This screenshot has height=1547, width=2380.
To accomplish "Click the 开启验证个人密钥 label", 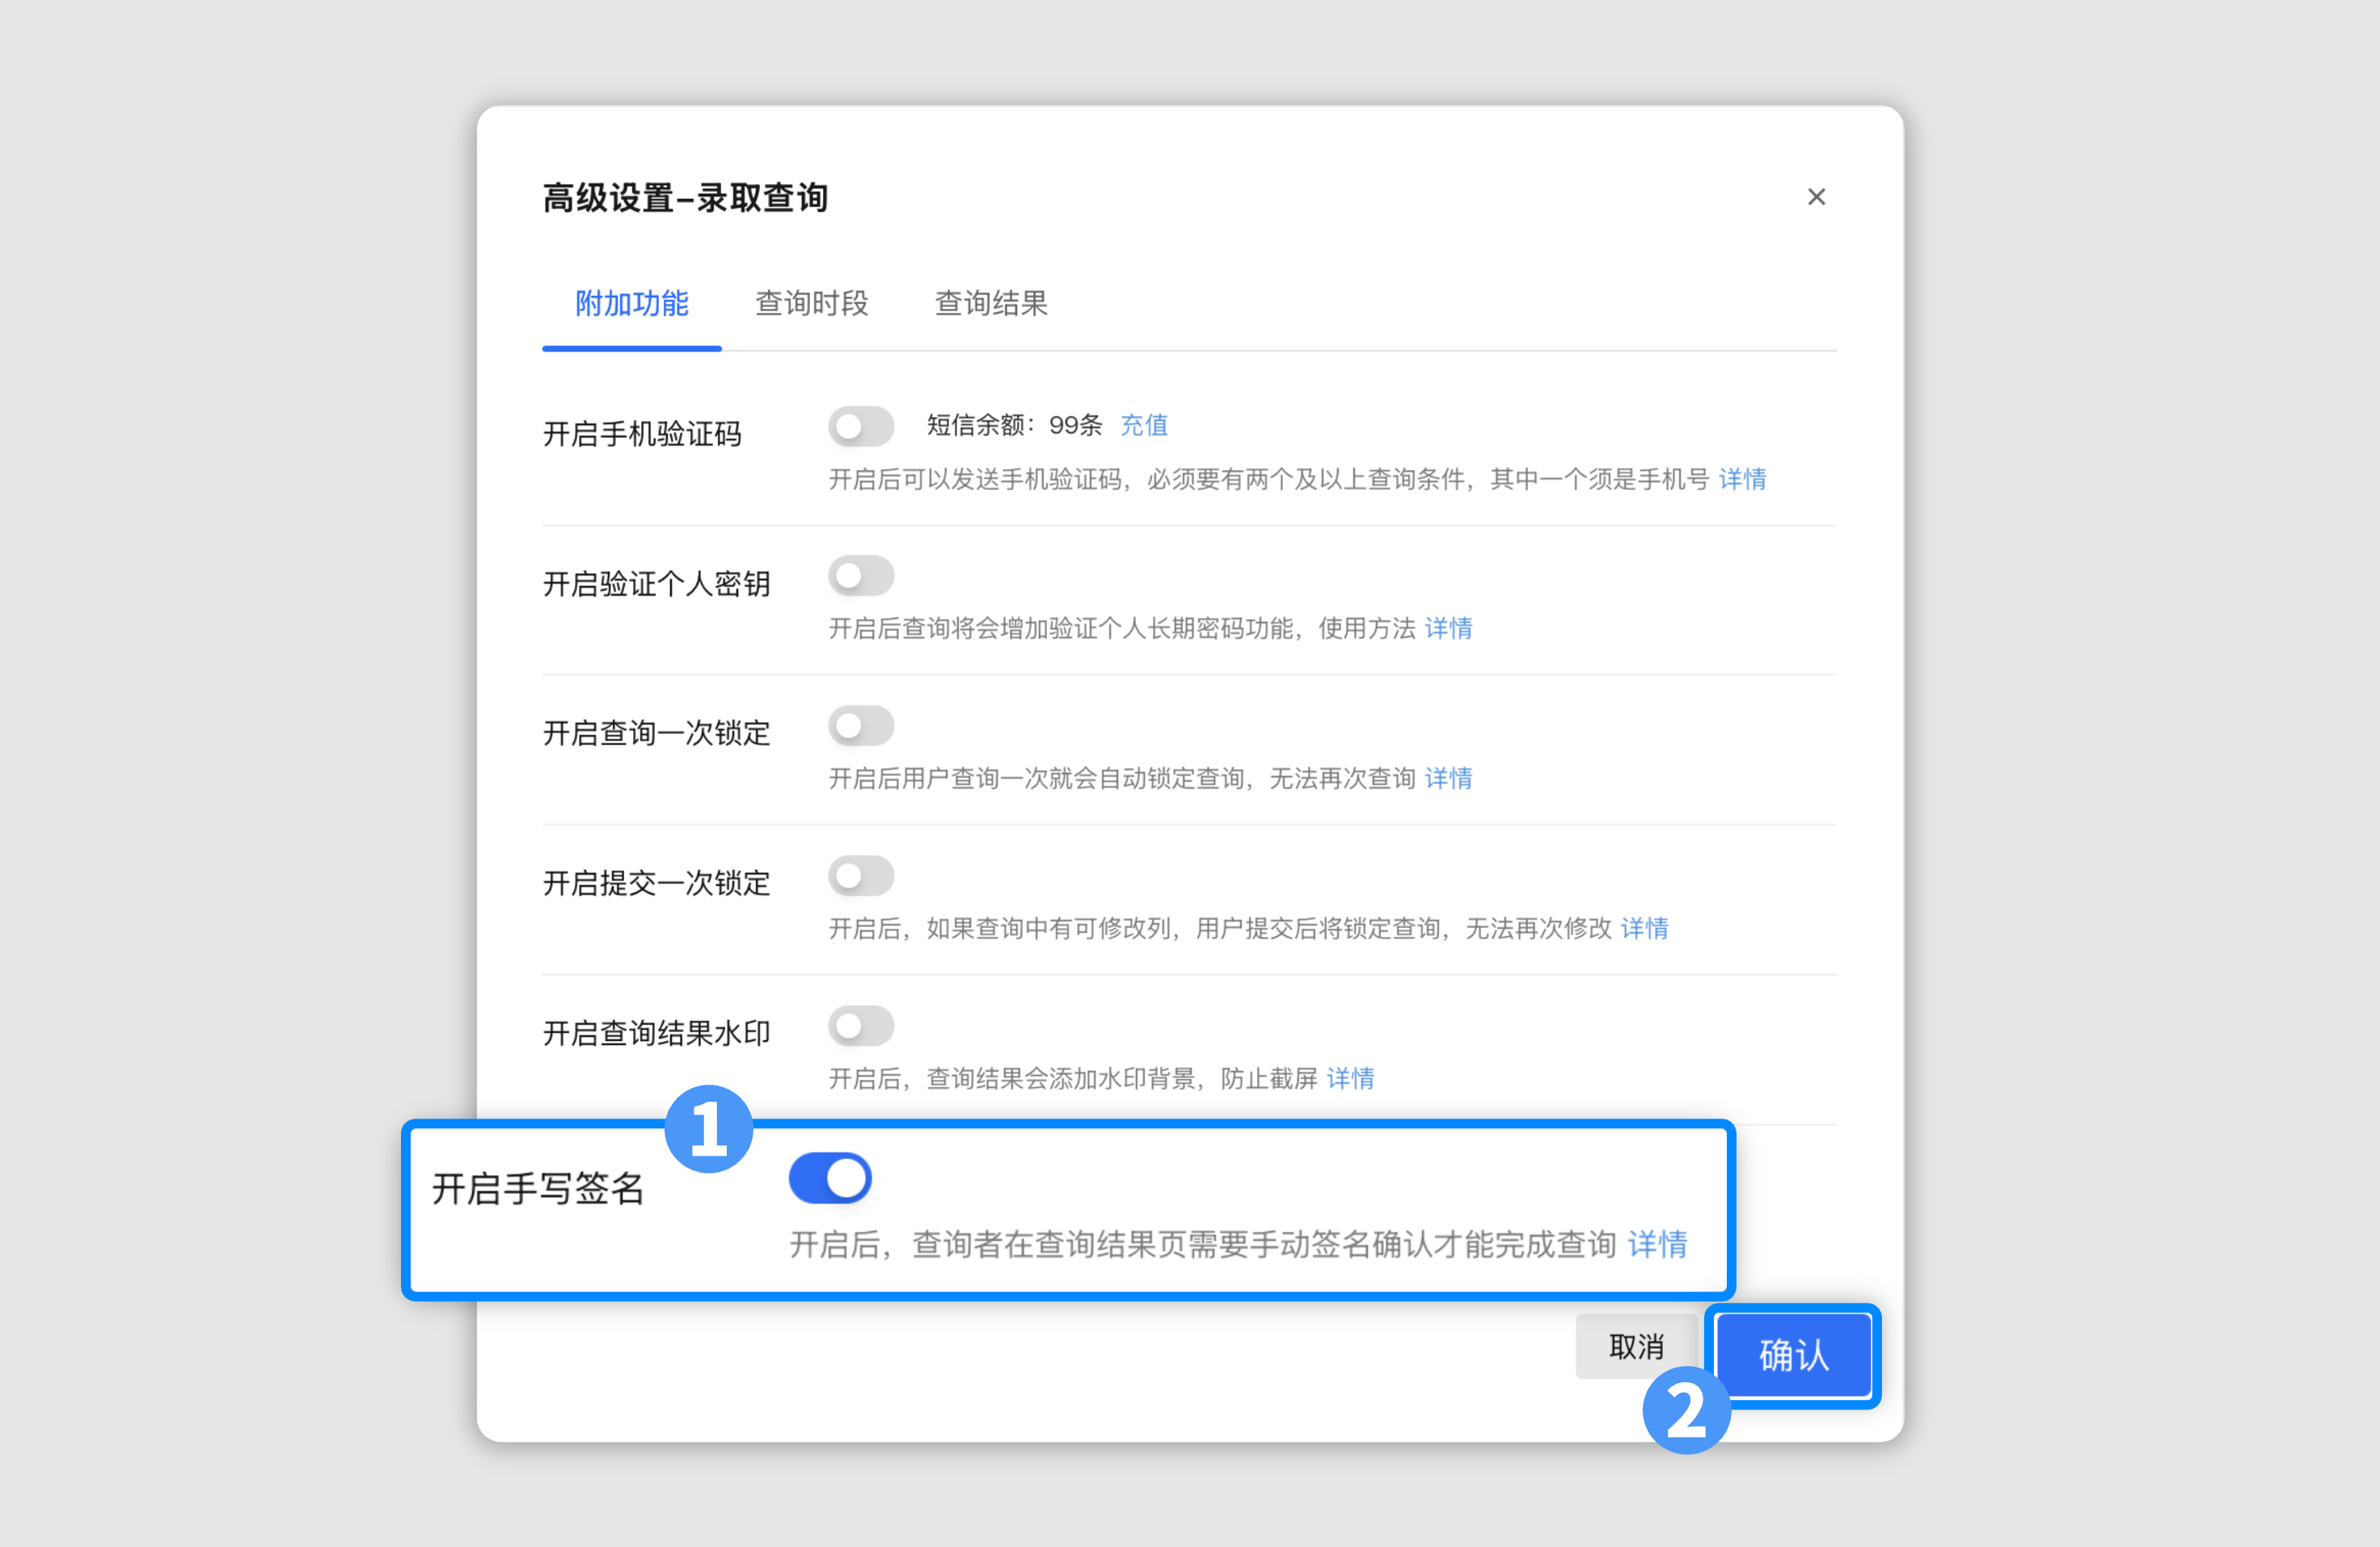I will pos(656,583).
